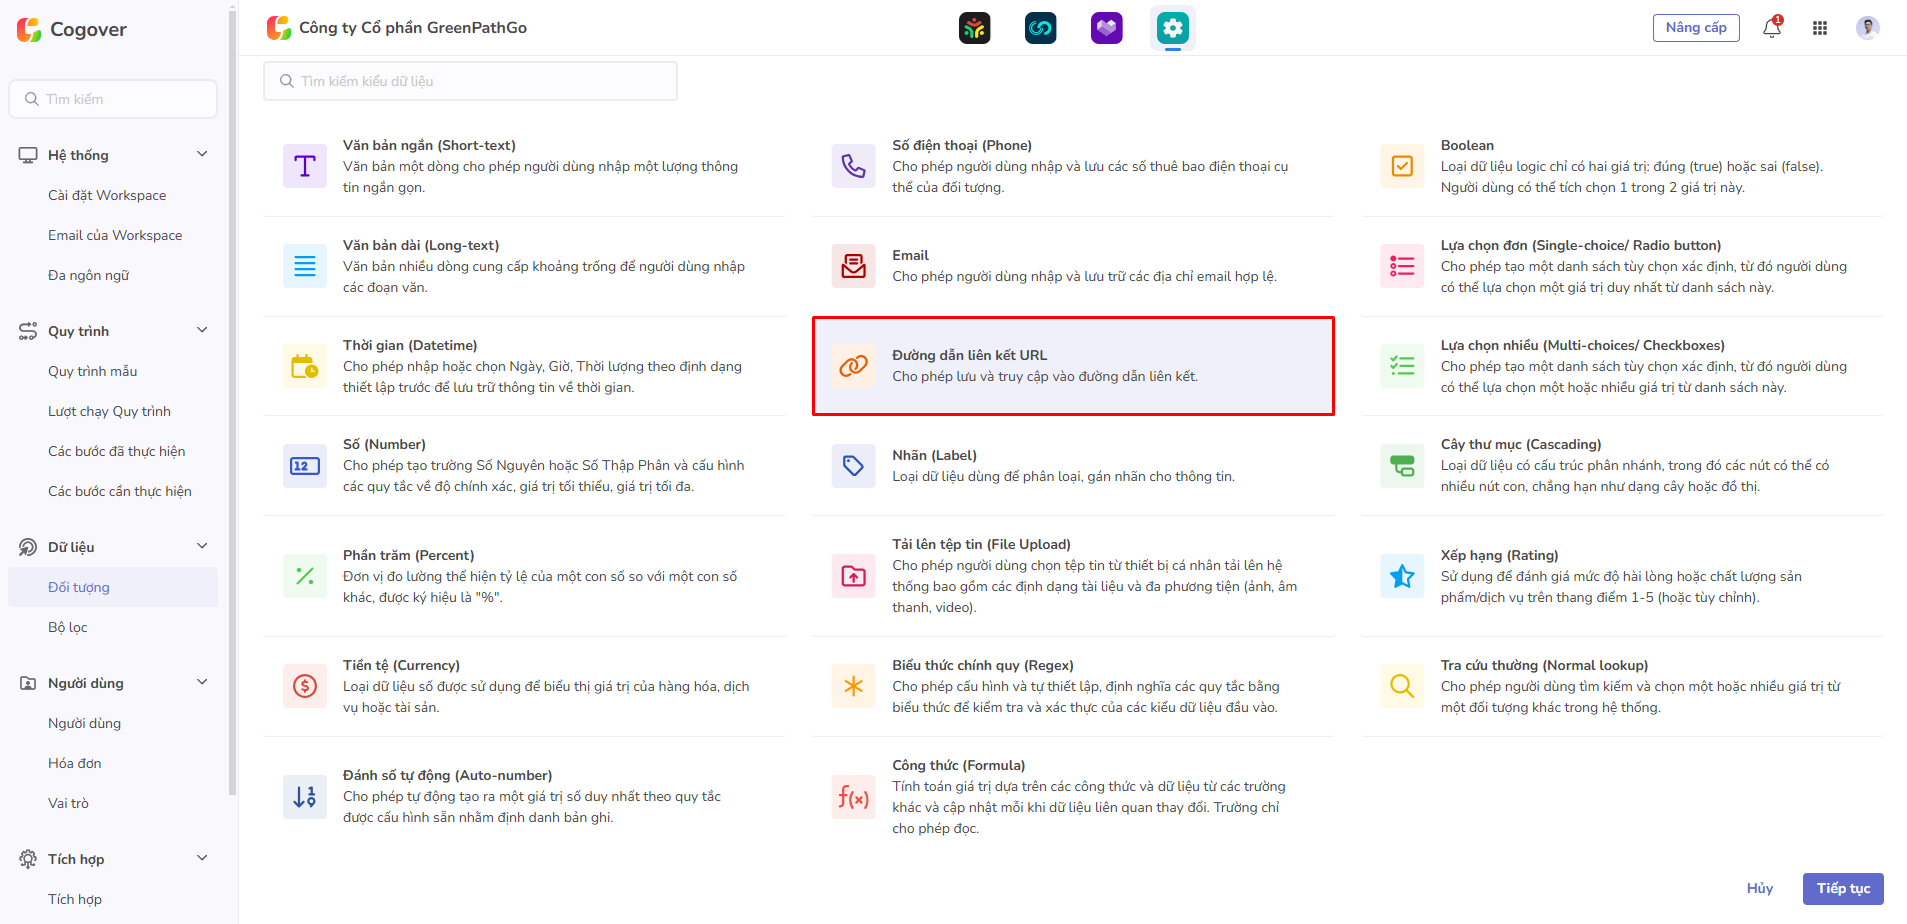Click the Nâng cấp upgrade button
This screenshot has height=924, width=1907.
point(1695,28)
